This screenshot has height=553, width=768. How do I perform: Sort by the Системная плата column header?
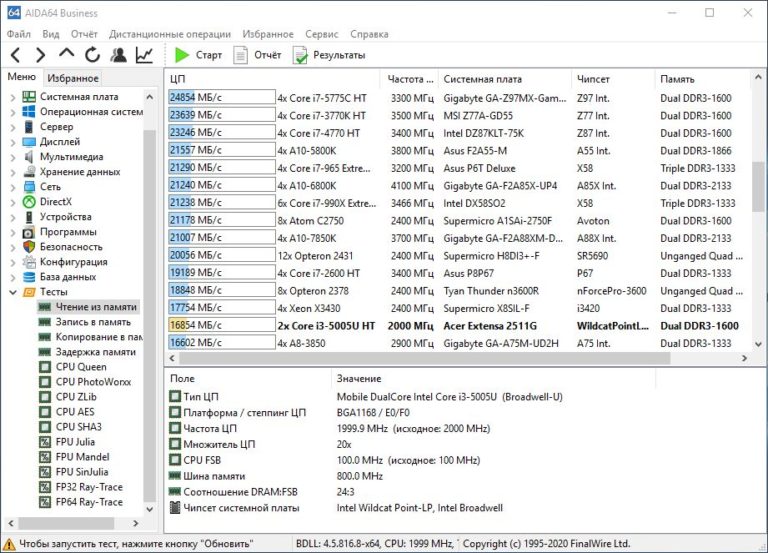pyautogui.click(x=505, y=79)
